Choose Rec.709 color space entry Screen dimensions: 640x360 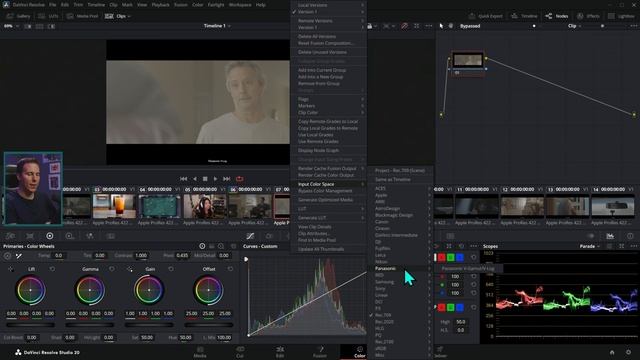[x=402, y=315]
